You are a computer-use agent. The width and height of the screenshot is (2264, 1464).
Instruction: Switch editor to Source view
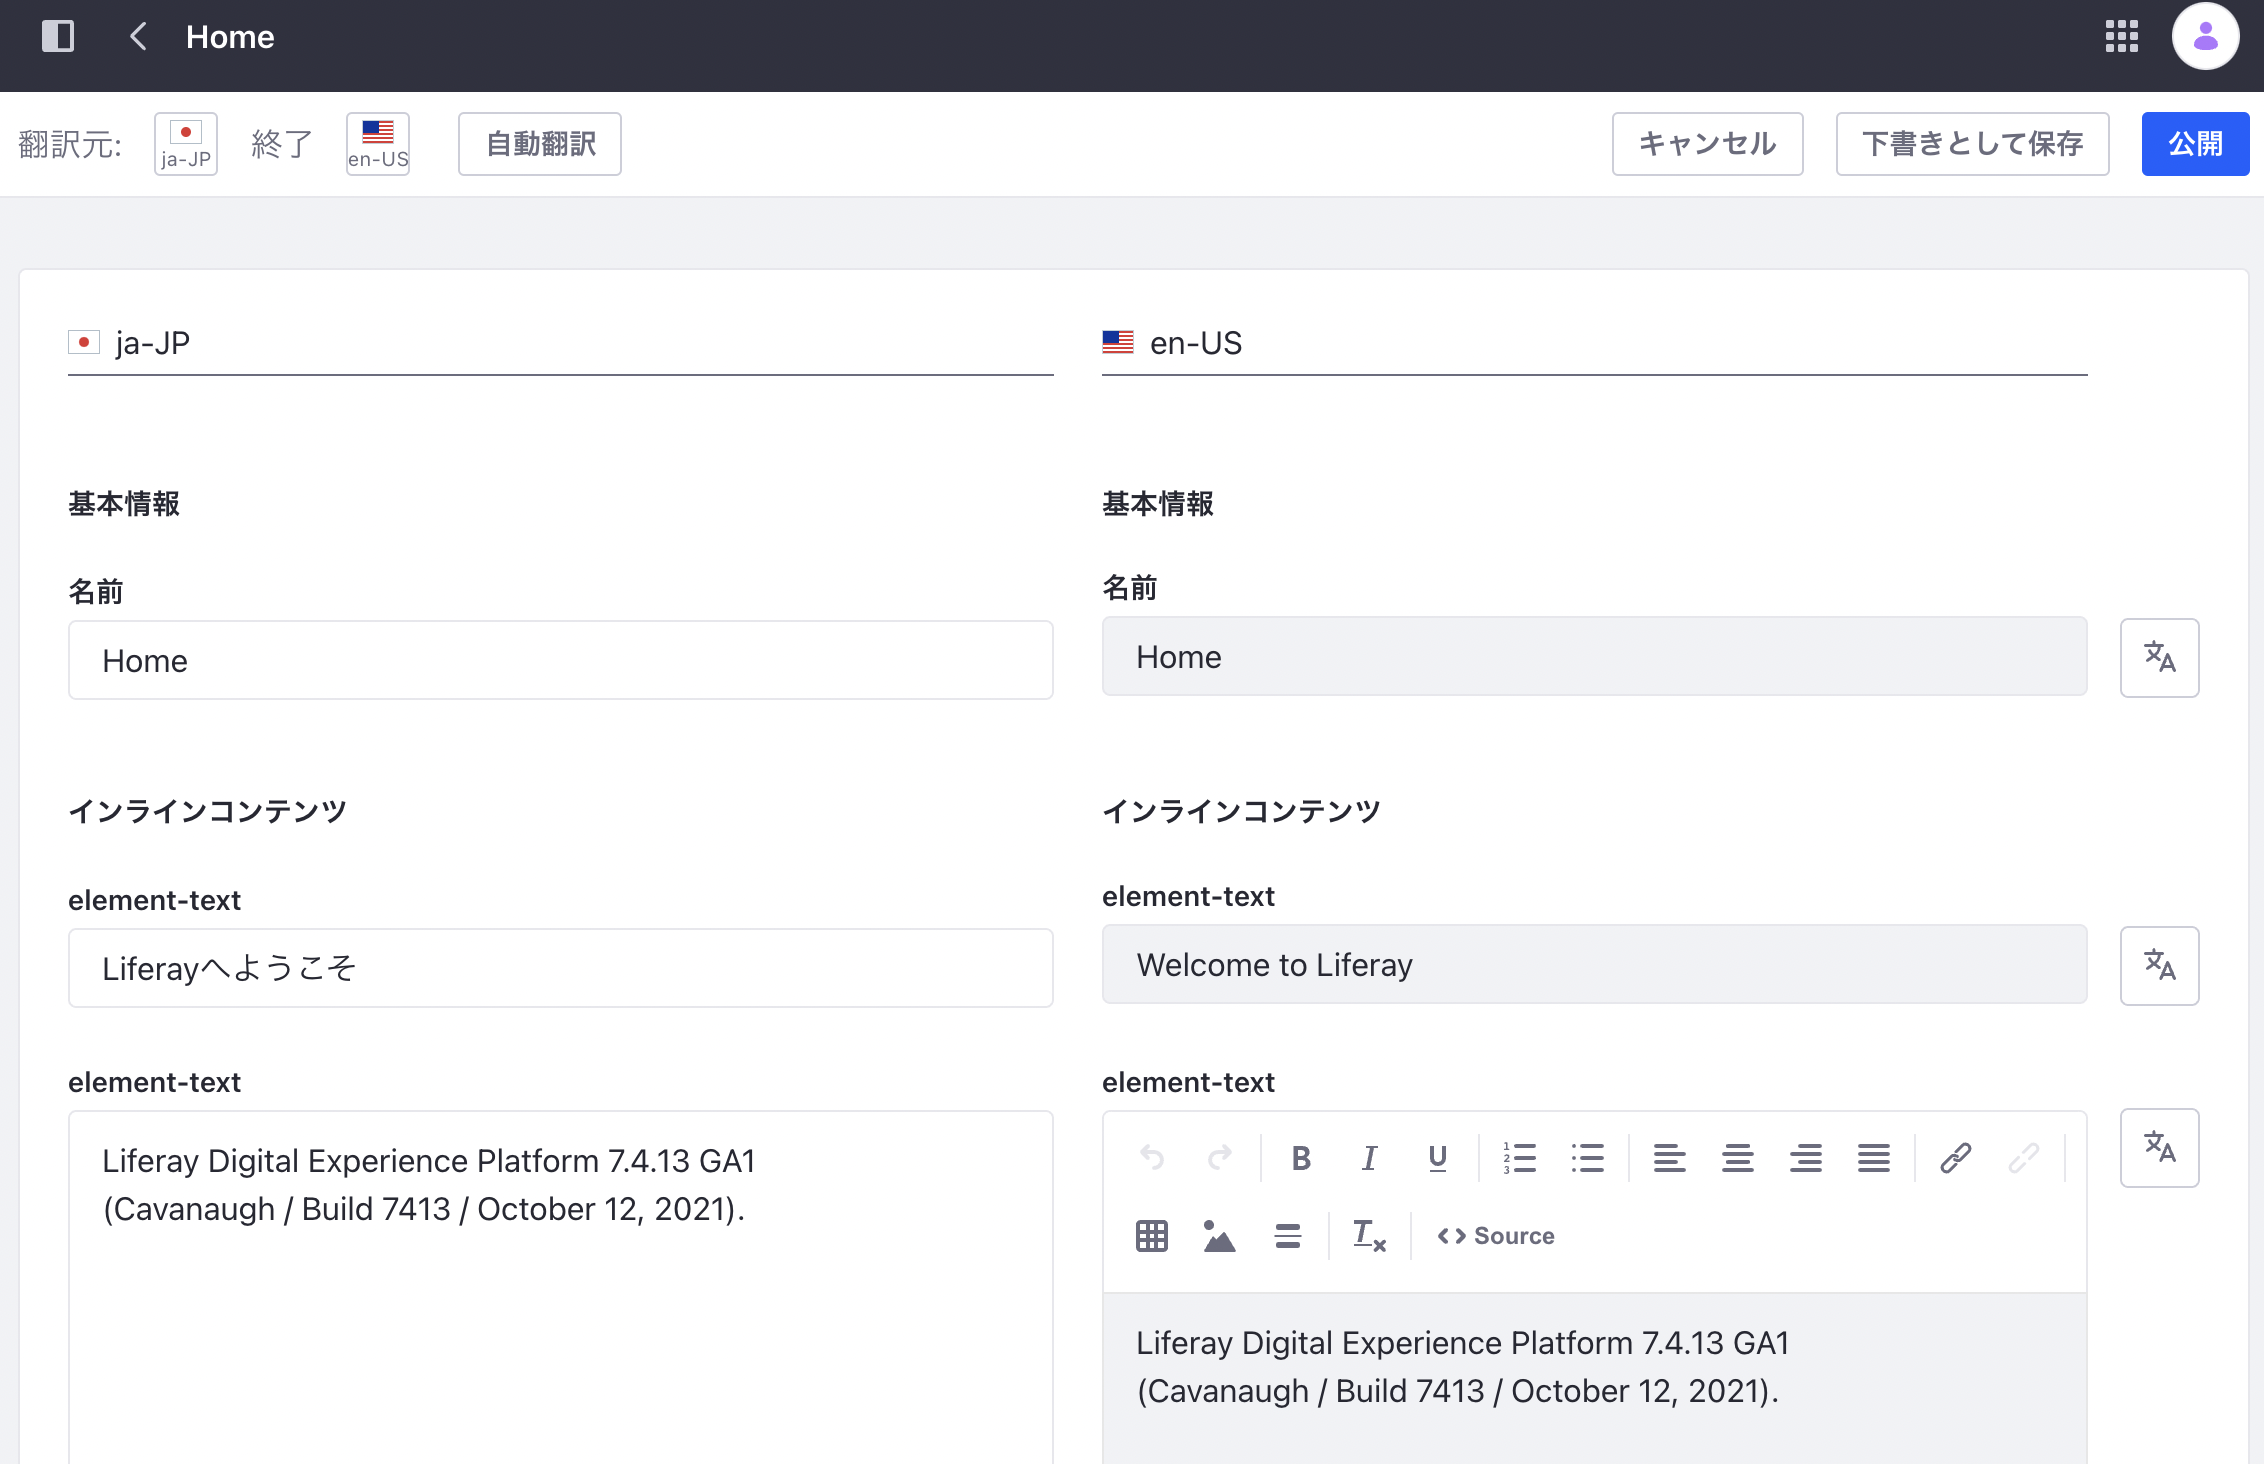coord(1496,1236)
